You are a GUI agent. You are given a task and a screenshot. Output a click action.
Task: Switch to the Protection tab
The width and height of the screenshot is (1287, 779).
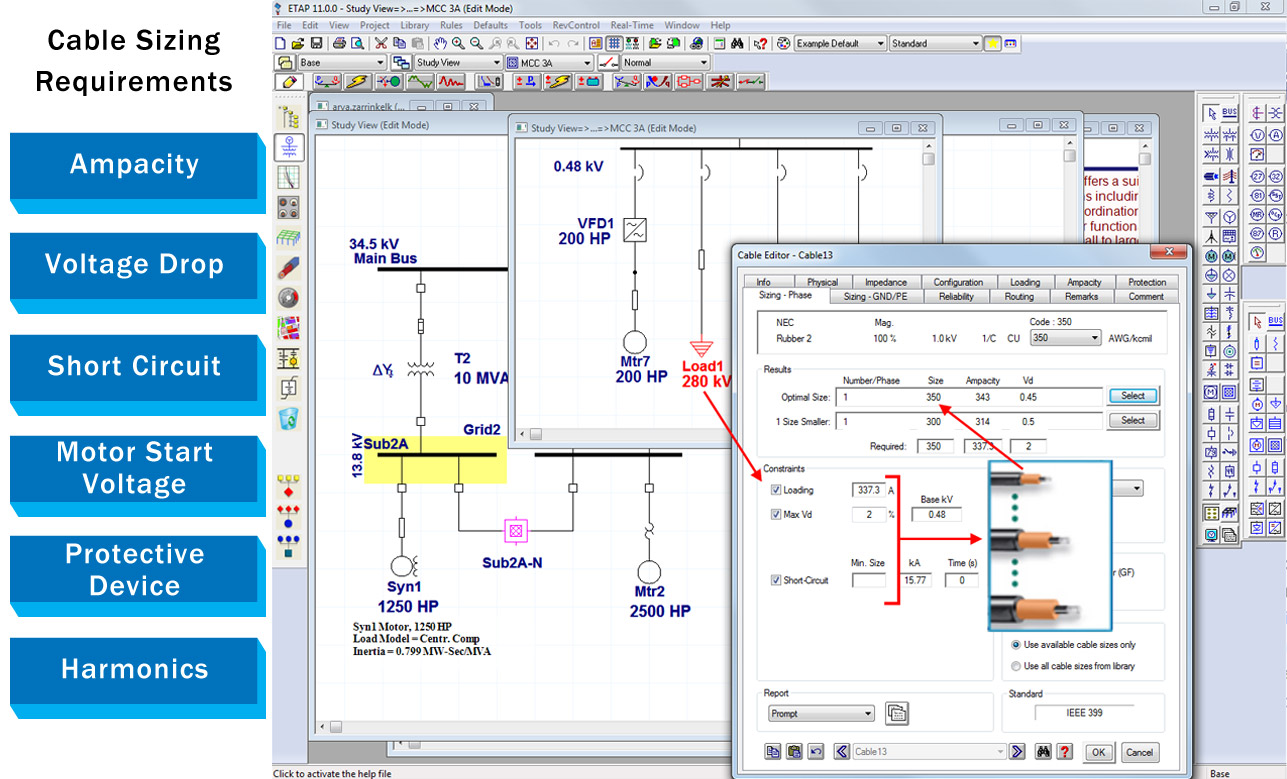pyautogui.click(x=1146, y=282)
